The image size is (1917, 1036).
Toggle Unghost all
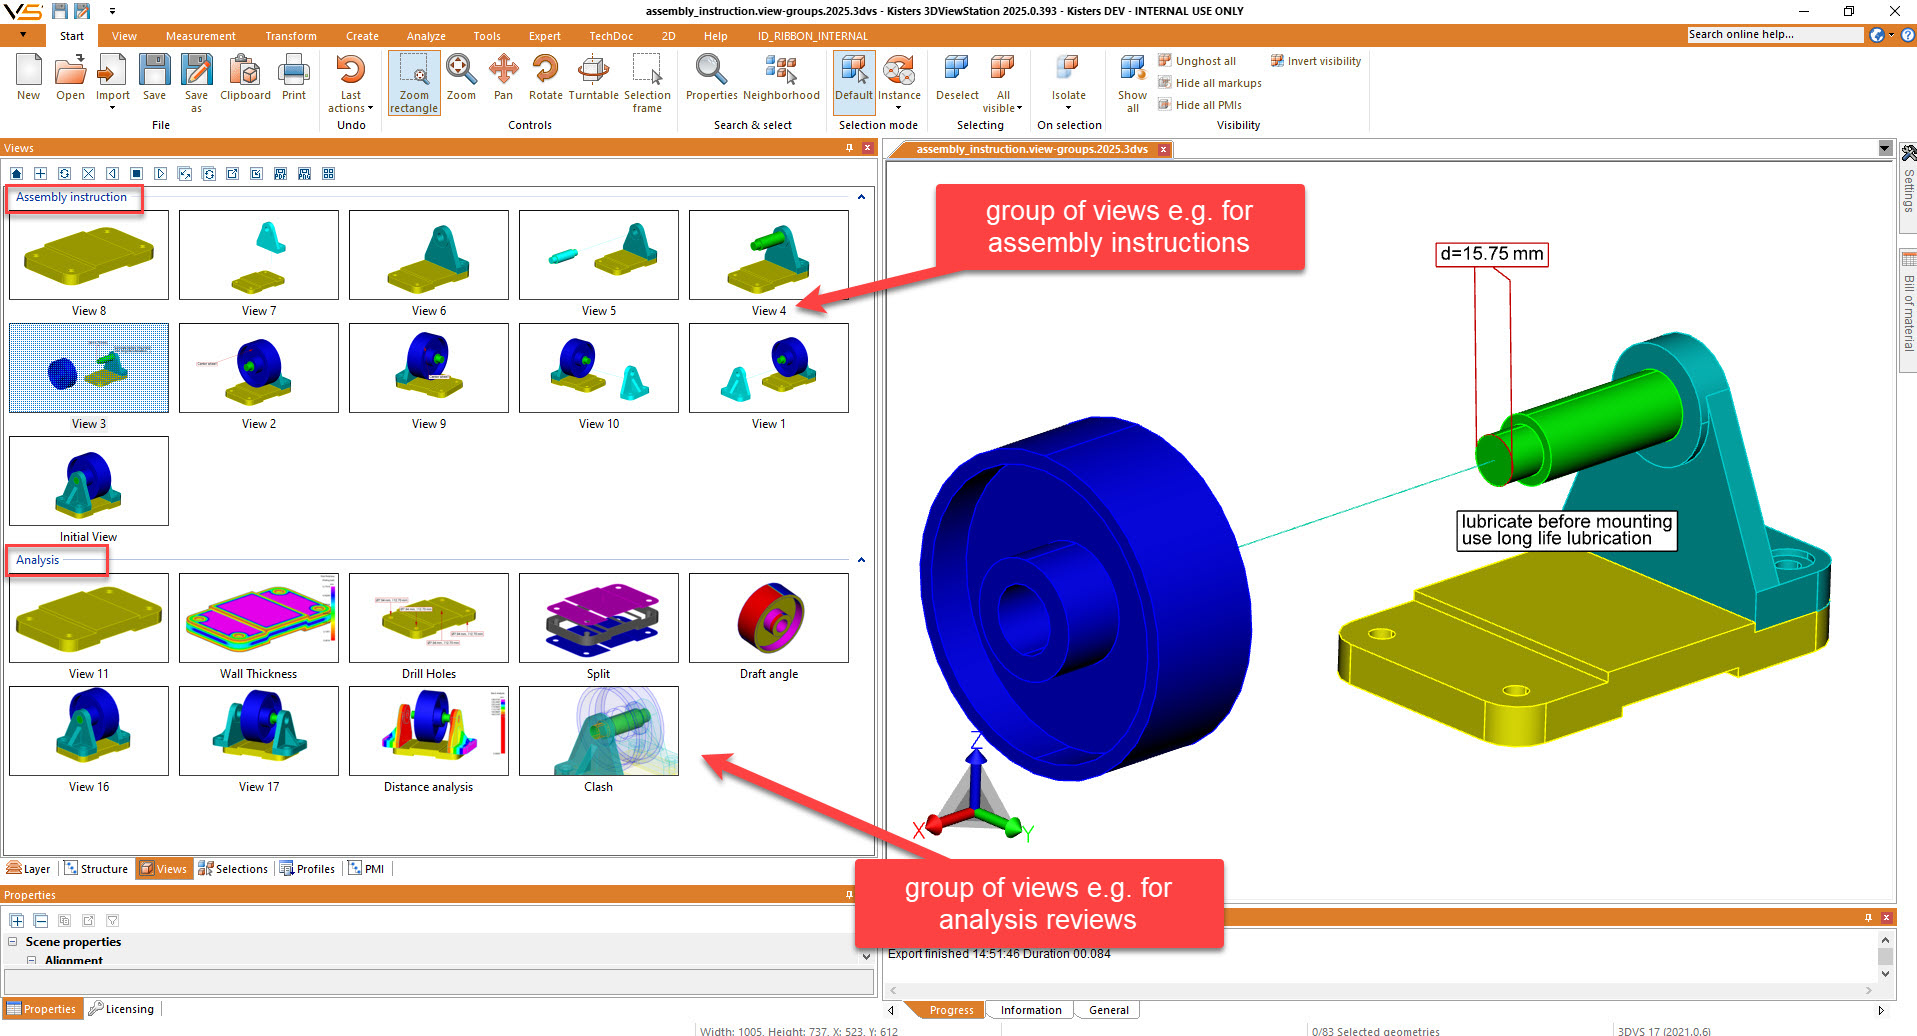click(x=1197, y=61)
